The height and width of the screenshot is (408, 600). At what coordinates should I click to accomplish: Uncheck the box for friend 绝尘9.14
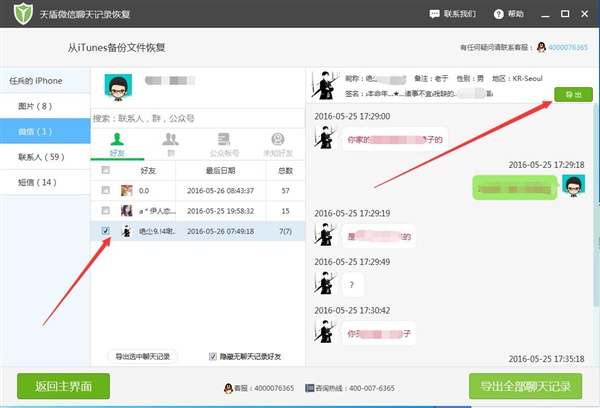click(x=106, y=231)
